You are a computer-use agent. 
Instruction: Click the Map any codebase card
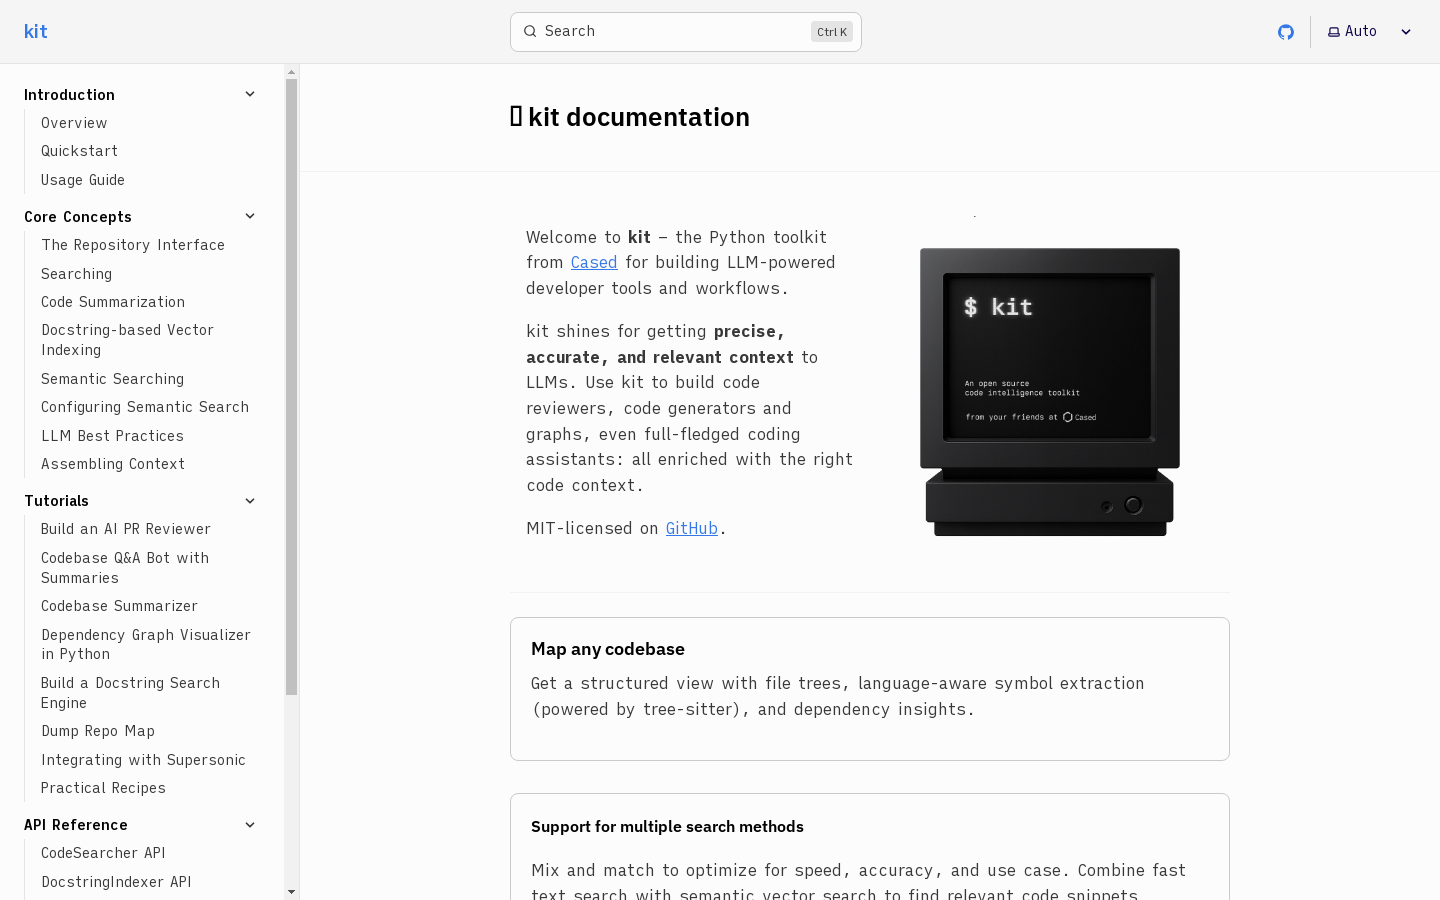coord(870,689)
